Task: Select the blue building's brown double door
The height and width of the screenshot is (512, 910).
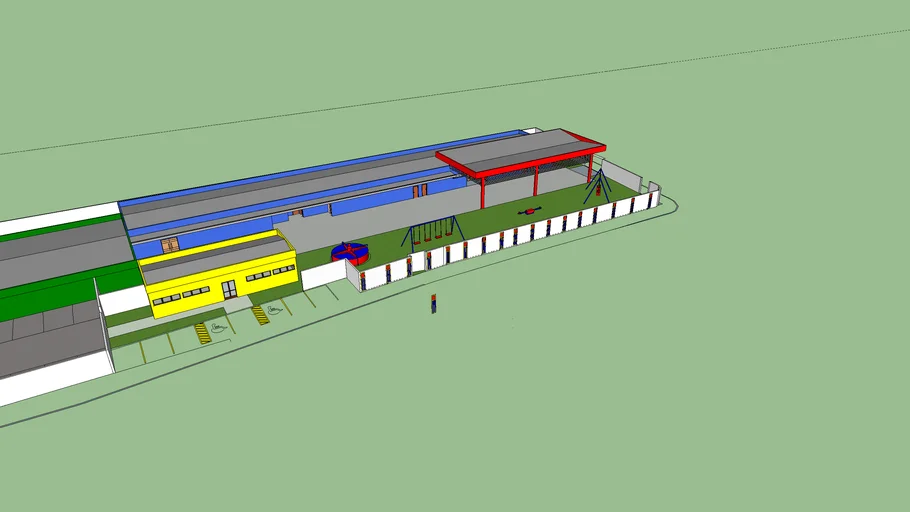Action: tap(171, 245)
